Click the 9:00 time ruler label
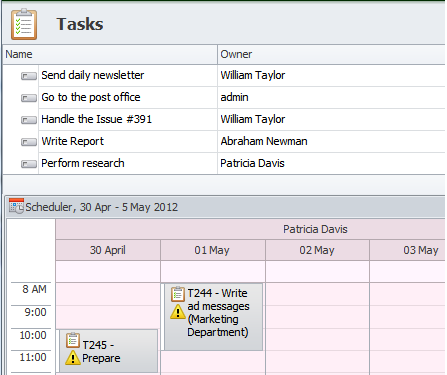The height and width of the screenshot is (375, 447). click(x=35, y=312)
